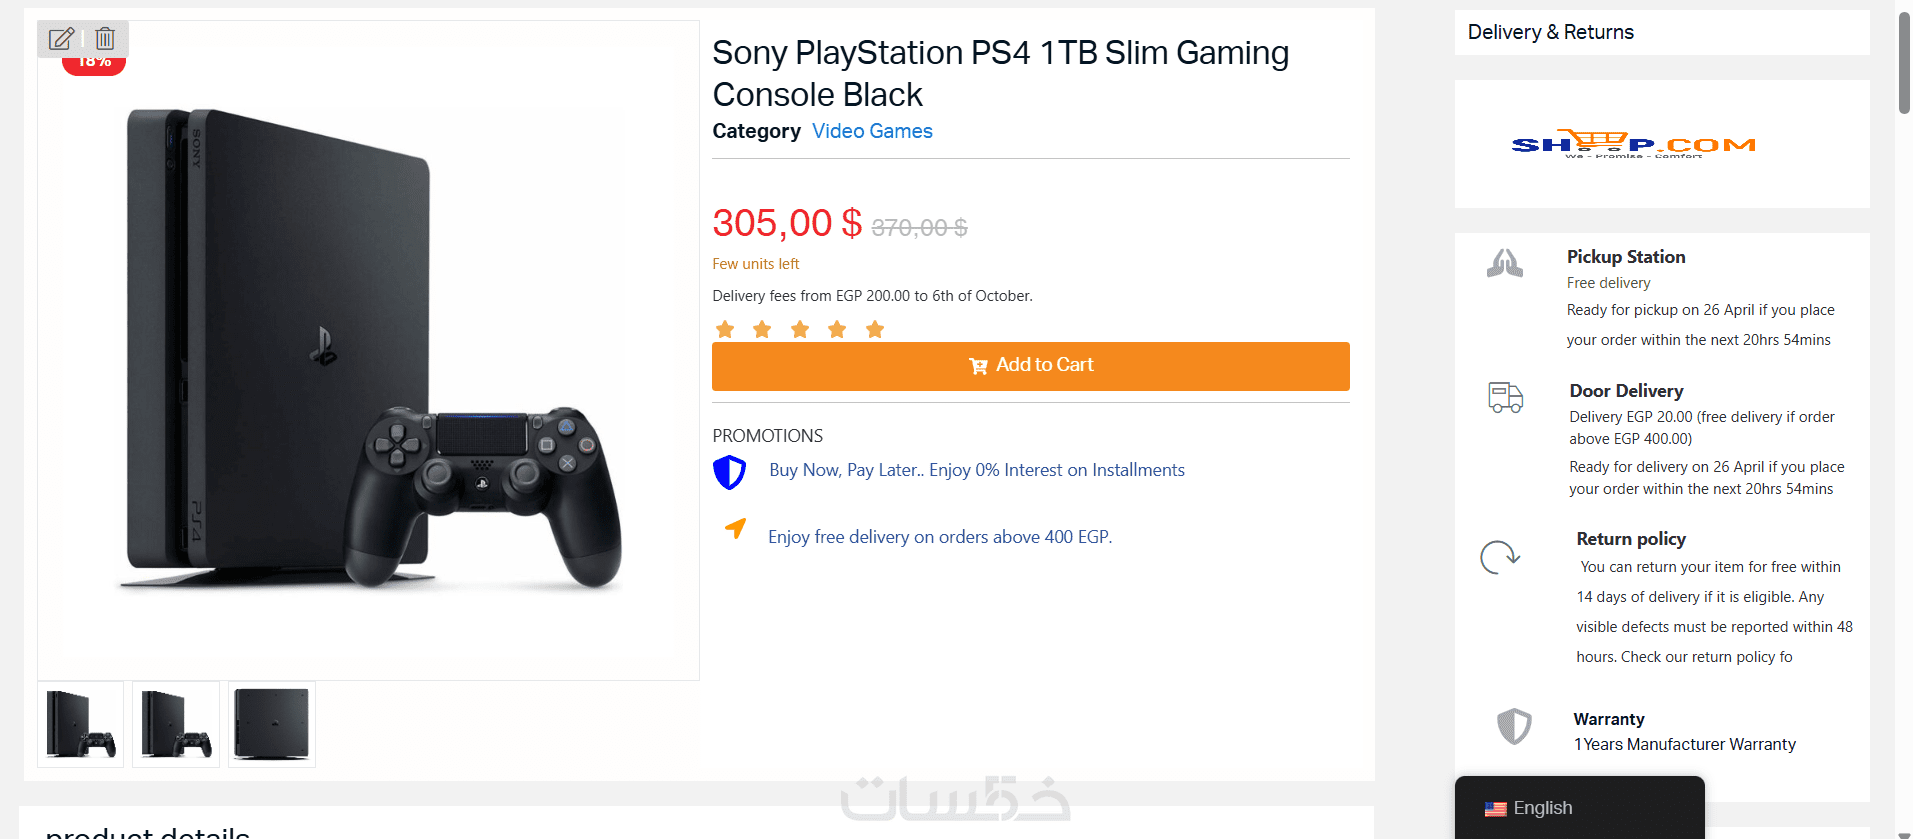Select the first product thumbnail
Image resolution: width=1913 pixels, height=839 pixels.
pos(81,725)
